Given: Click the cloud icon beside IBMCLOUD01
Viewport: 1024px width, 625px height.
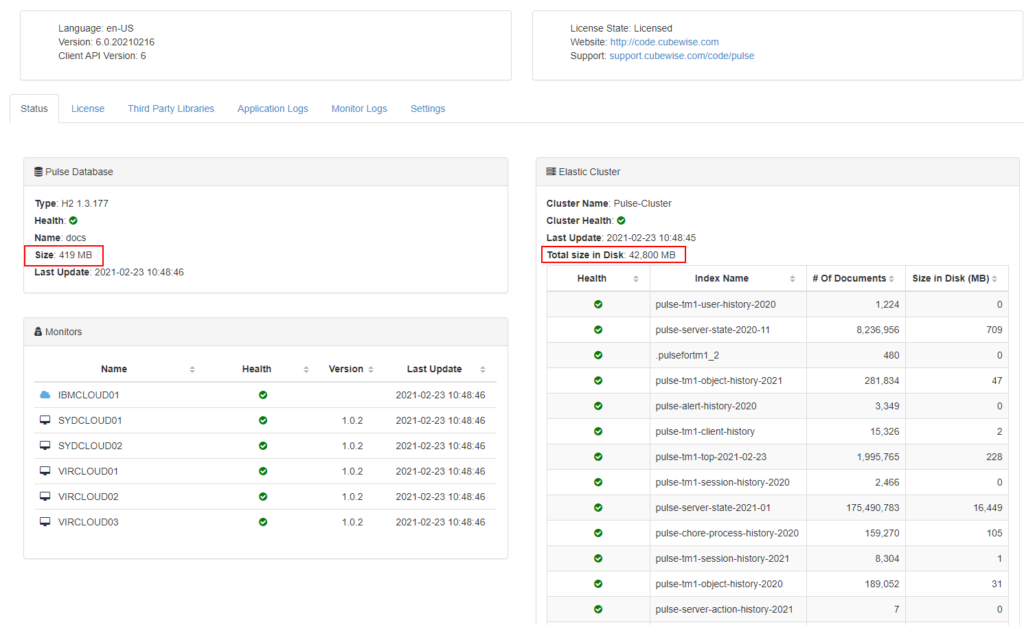Looking at the screenshot, I should (x=44, y=395).
